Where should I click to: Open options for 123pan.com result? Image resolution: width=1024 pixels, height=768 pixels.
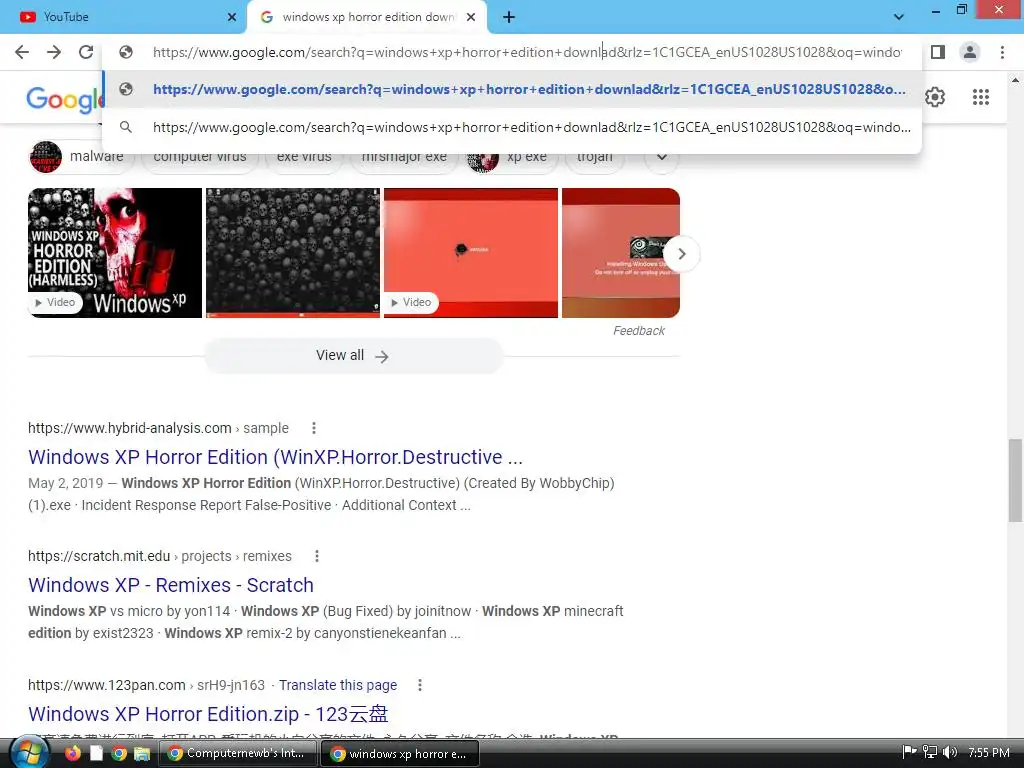click(420, 685)
